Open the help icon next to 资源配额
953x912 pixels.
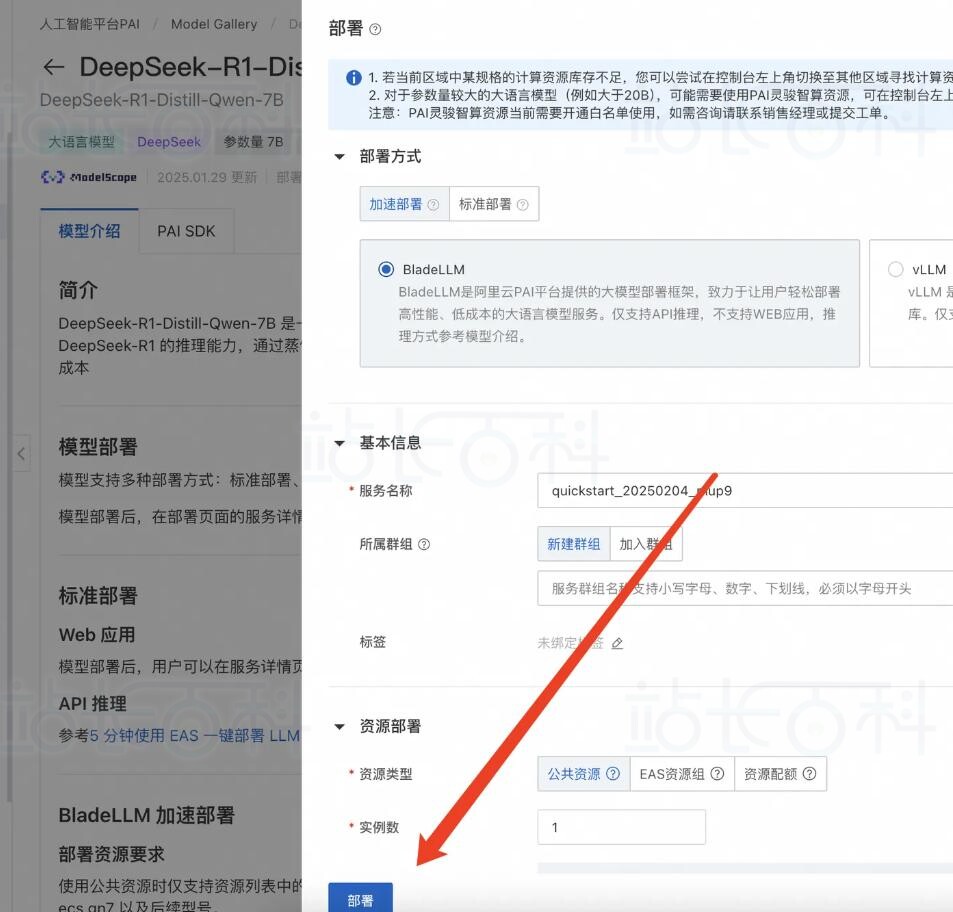809,773
